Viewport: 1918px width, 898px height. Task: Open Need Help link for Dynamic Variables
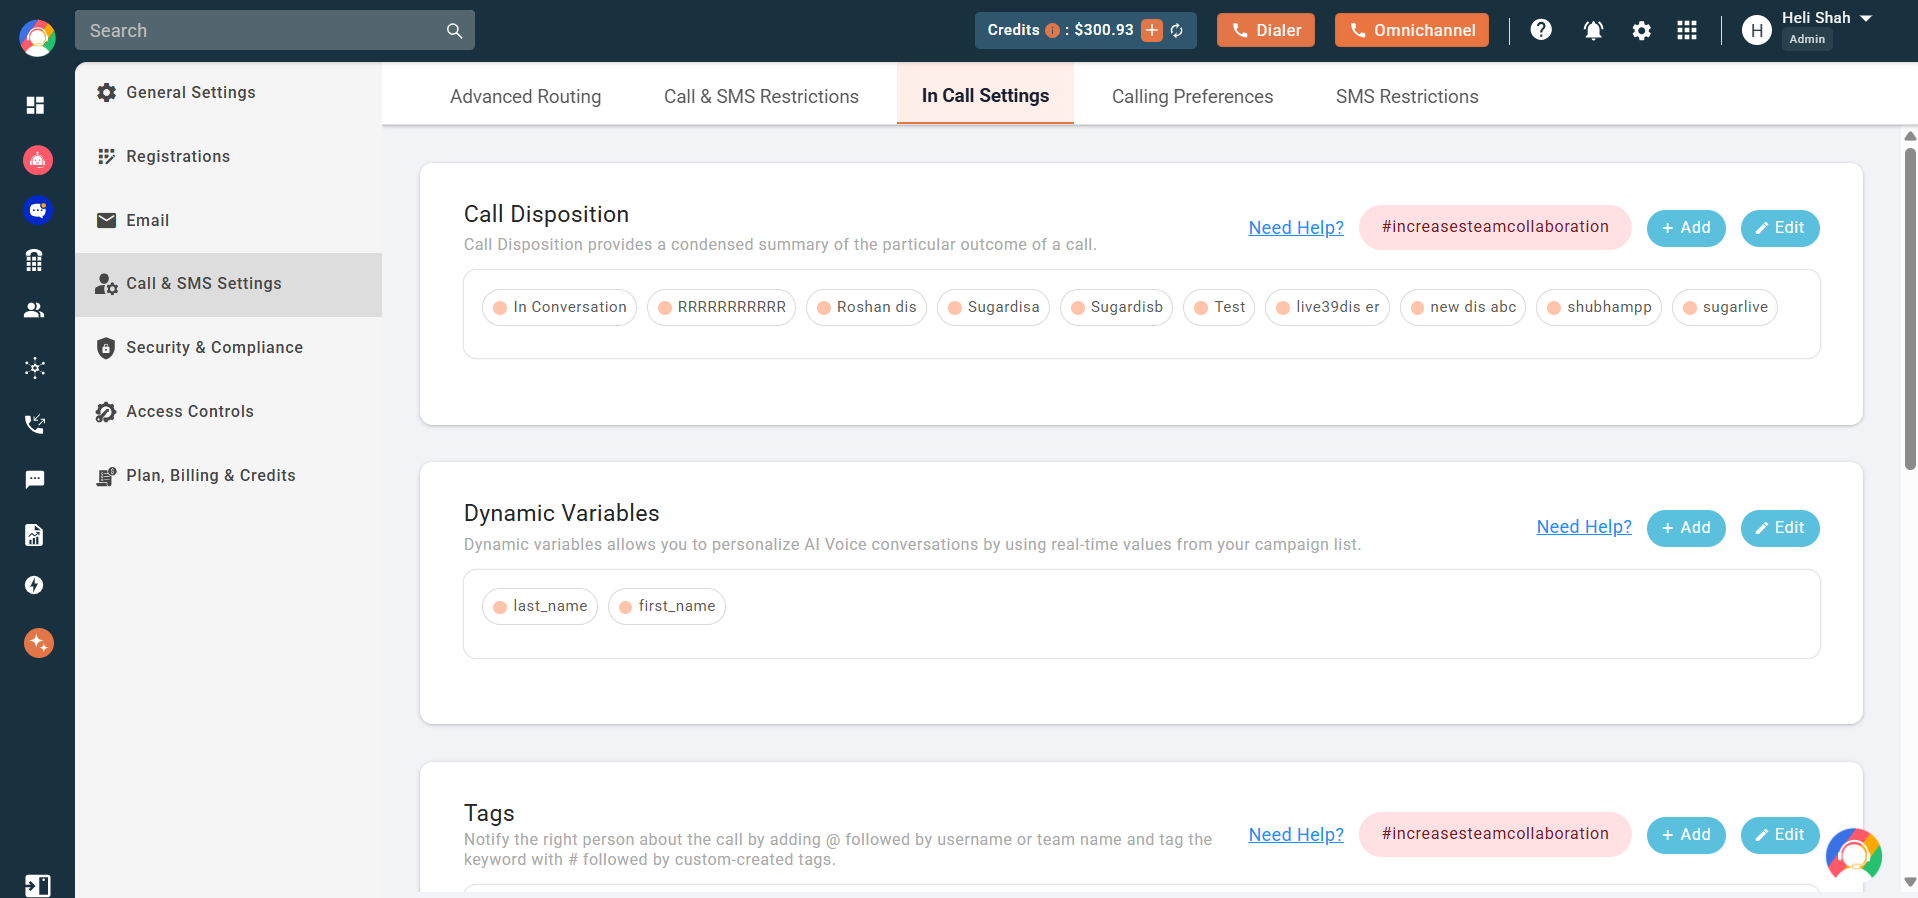pyautogui.click(x=1584, y=527)
